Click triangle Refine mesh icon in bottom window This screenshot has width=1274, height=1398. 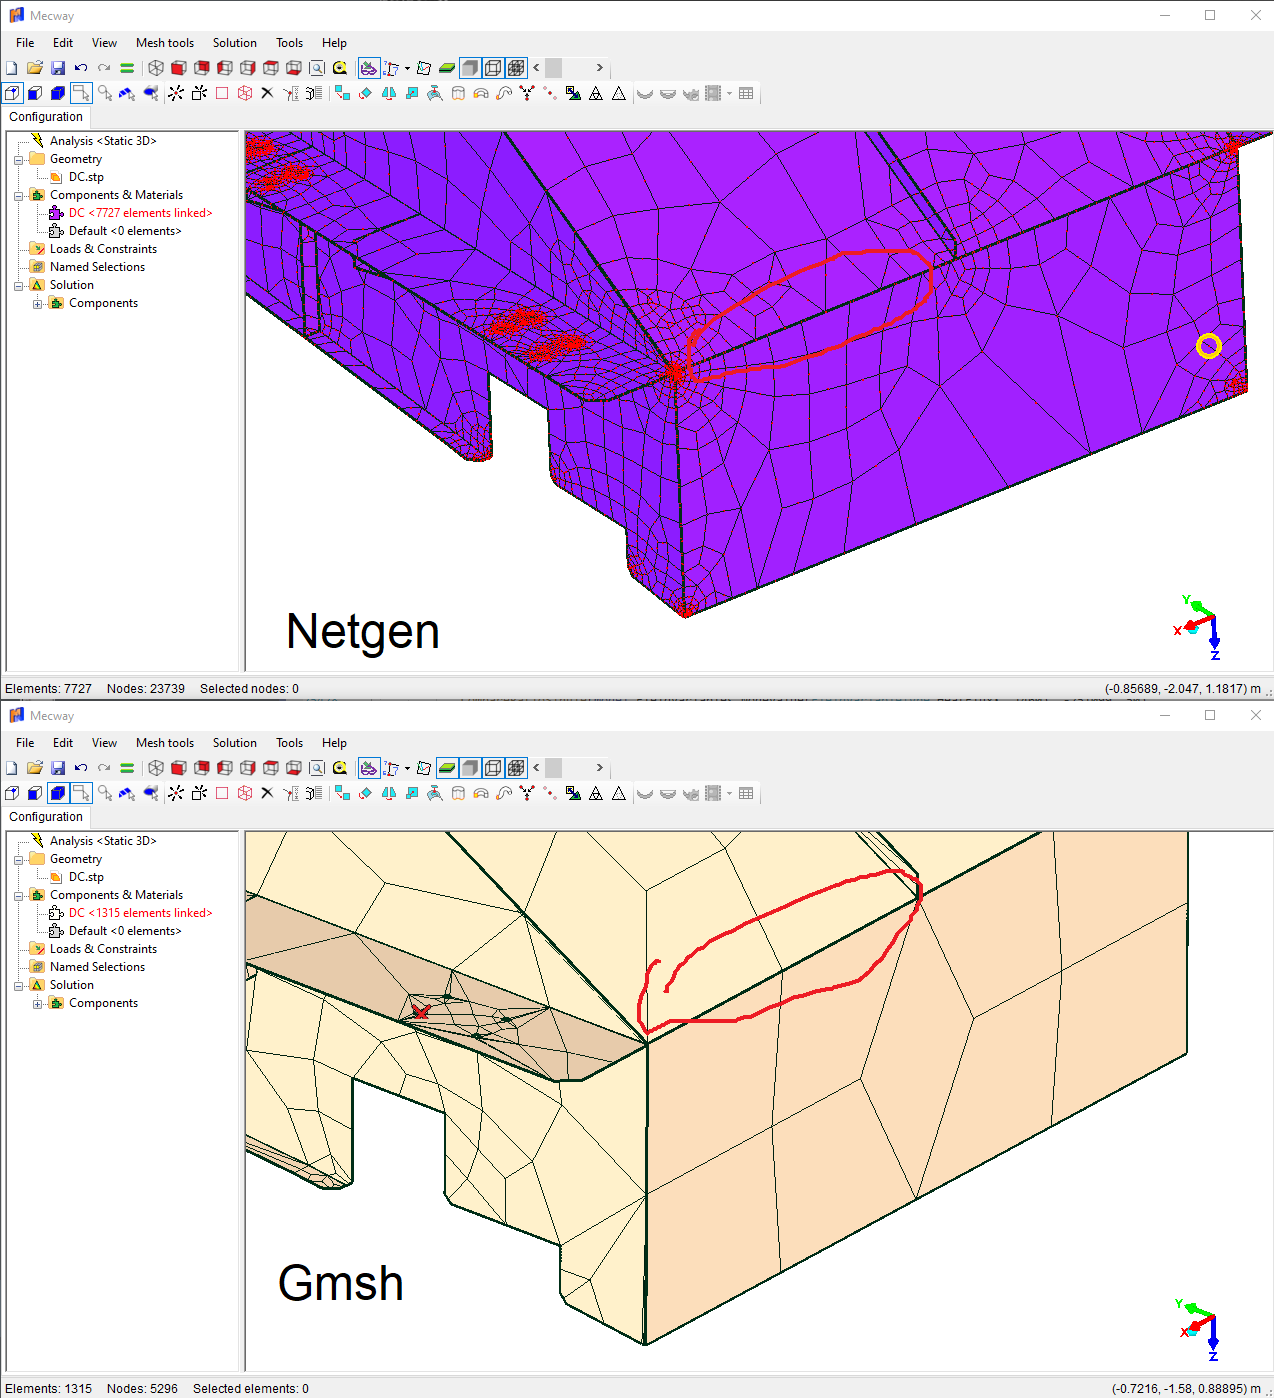click(x=596, y=793)
